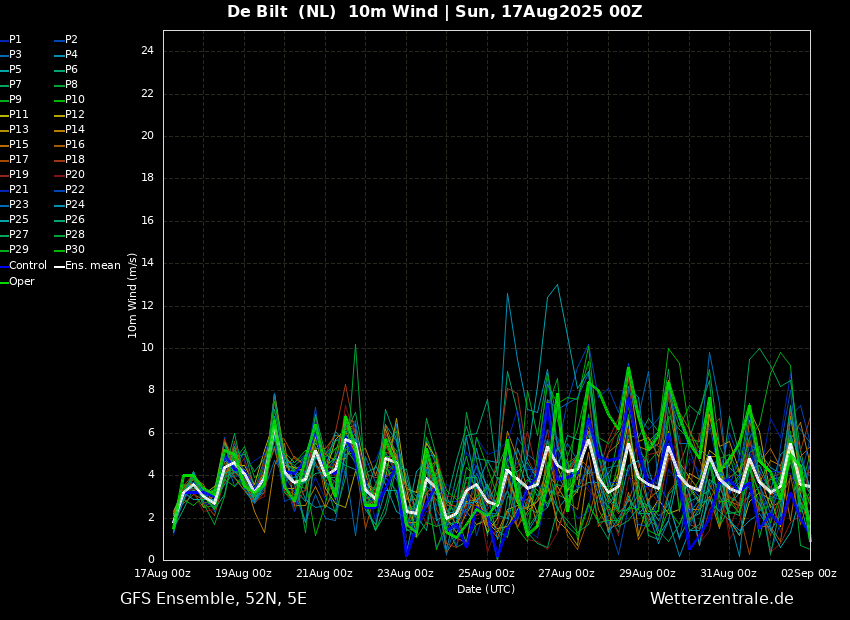Click the P16 line color swatch
This screenshot has height=620, width=850.
click(x=59, y=146)
